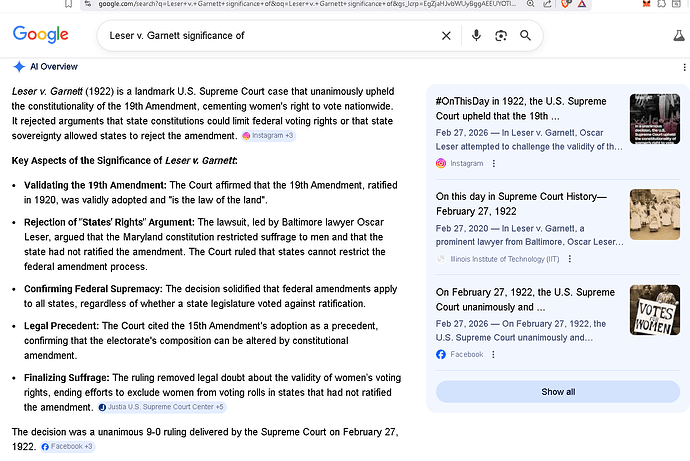This screenshot has width=690, height=461.
Task: Click the Google logo
Action: pos(41,35)
